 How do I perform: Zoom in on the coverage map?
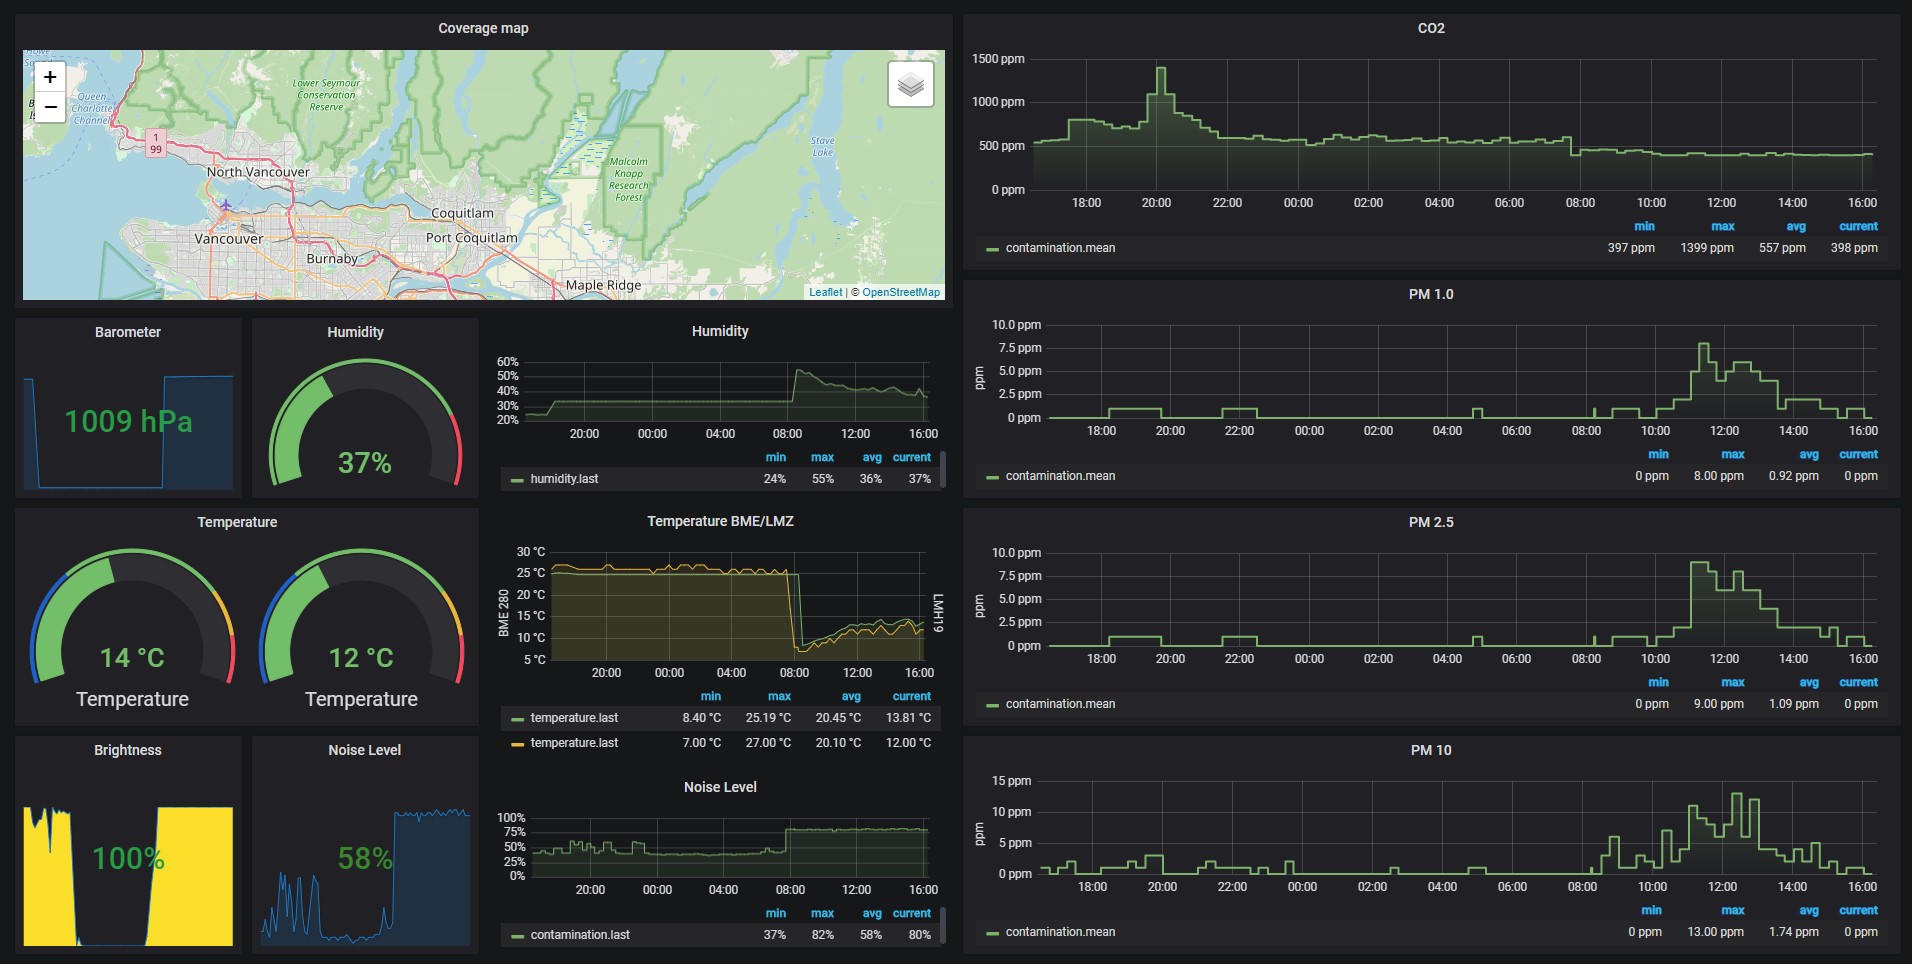(x=50, y=77)
